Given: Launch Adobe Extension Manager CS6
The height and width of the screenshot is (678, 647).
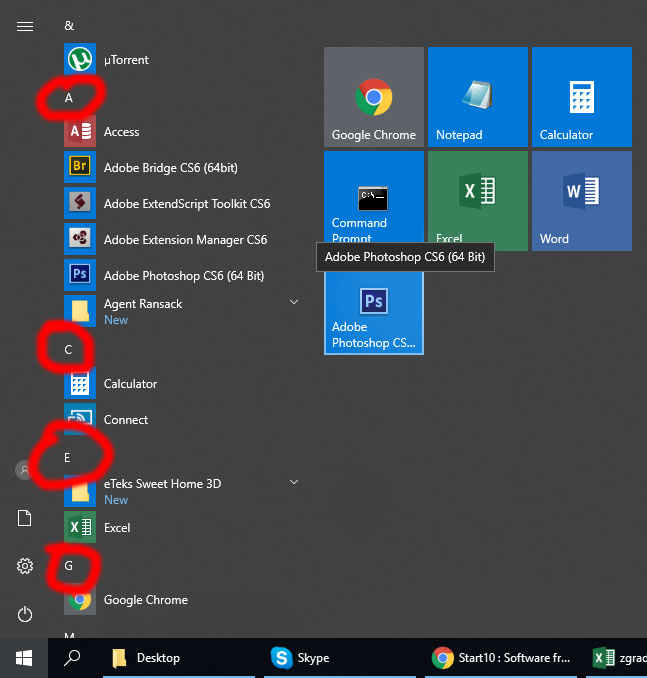Looking at the screenshot, I should point(182,240).
